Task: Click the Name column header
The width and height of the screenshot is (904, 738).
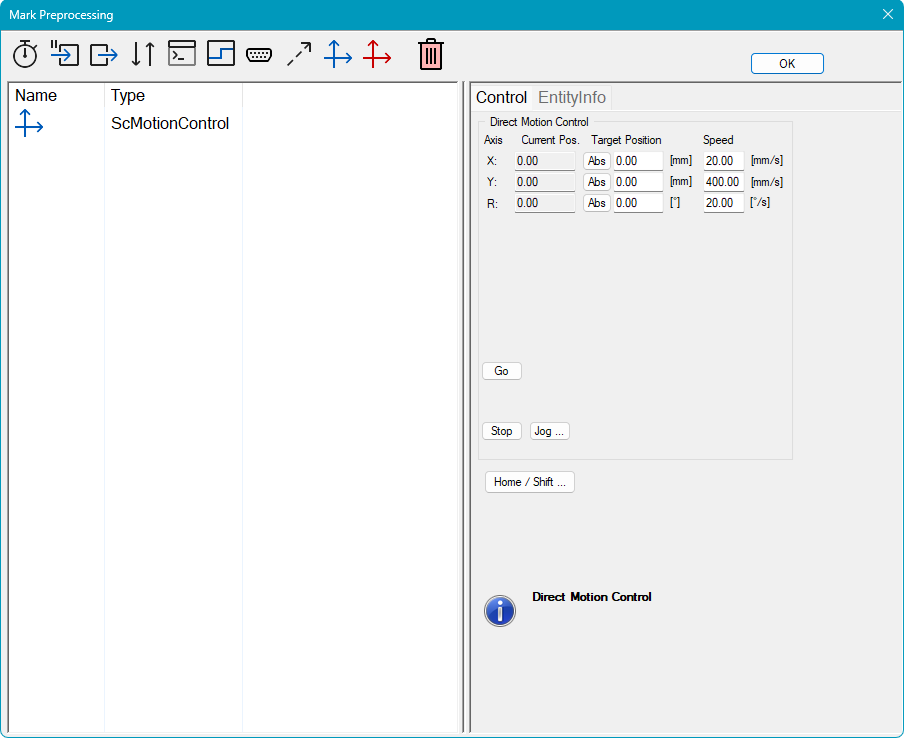Action: [x=56, y=95]
